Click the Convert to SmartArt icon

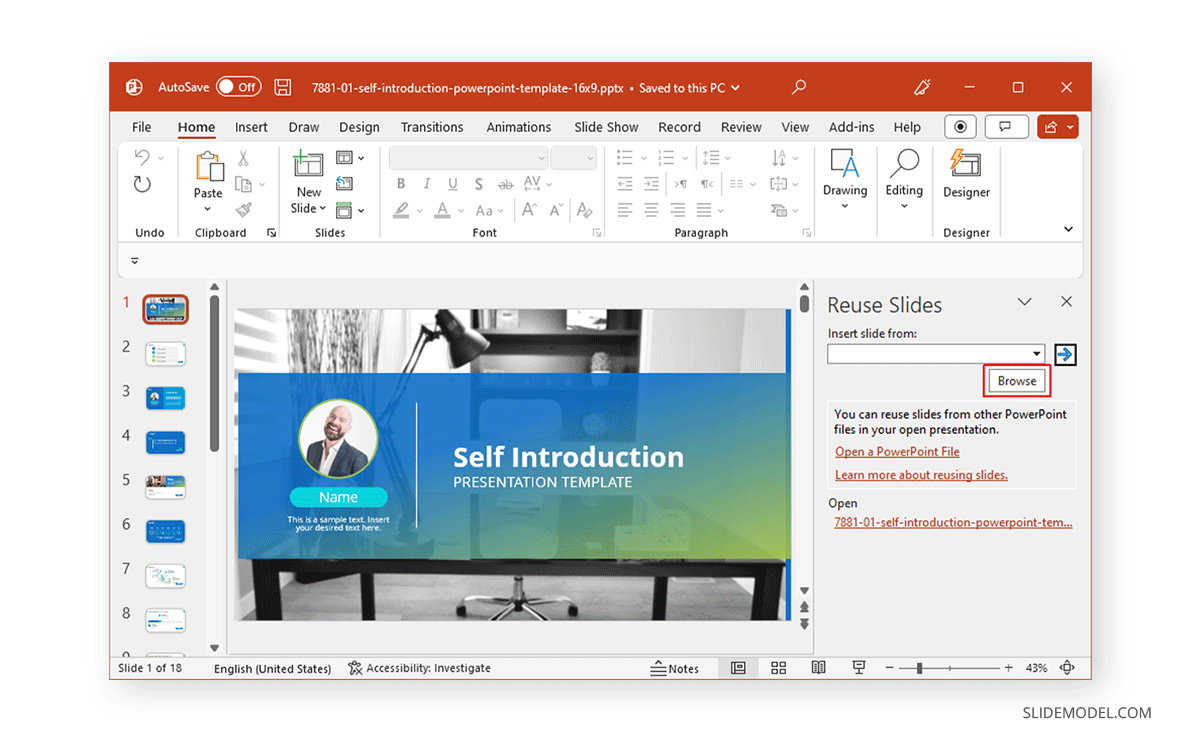point(779,210)
